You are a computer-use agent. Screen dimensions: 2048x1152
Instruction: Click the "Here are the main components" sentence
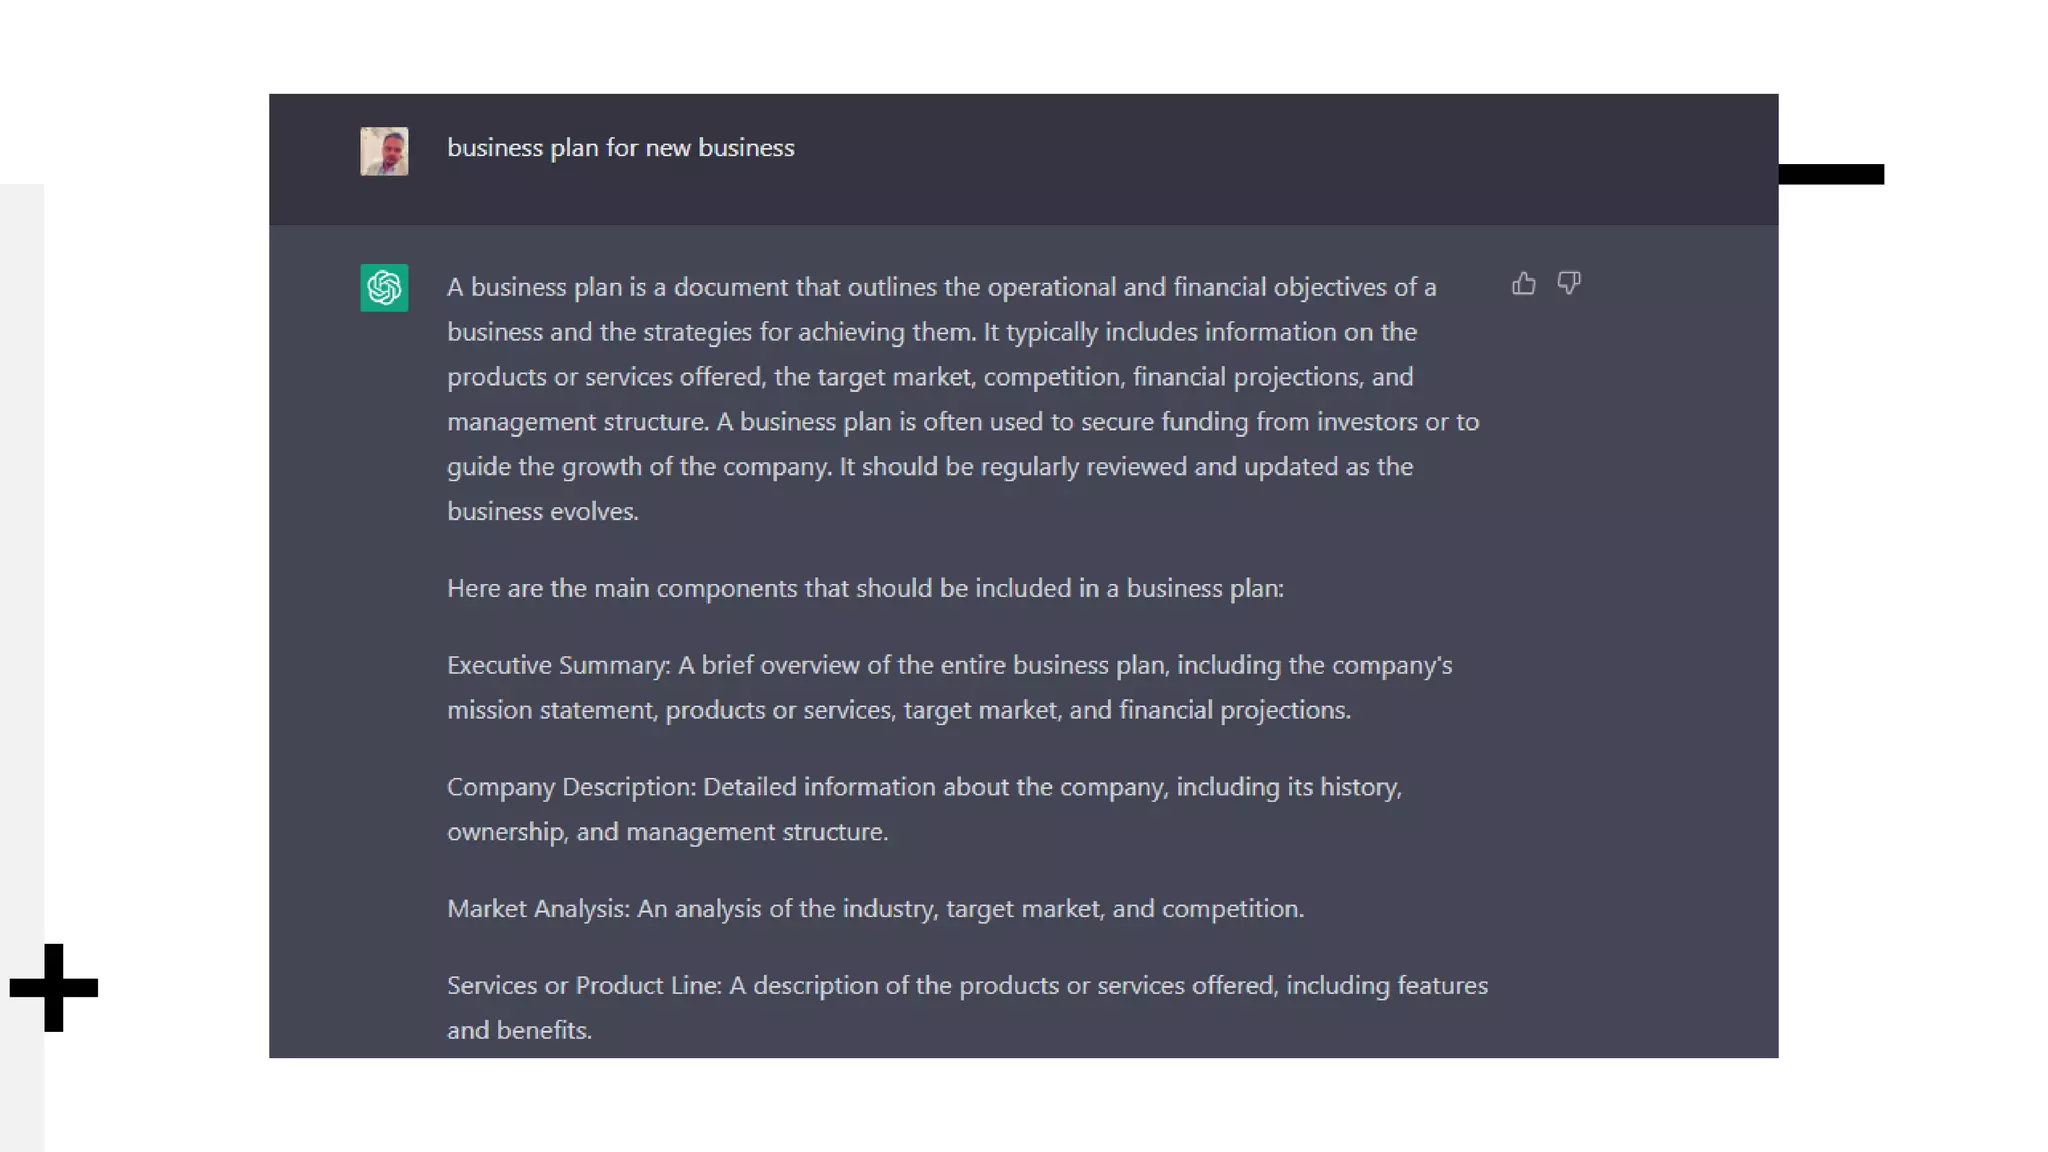point(864,588)
